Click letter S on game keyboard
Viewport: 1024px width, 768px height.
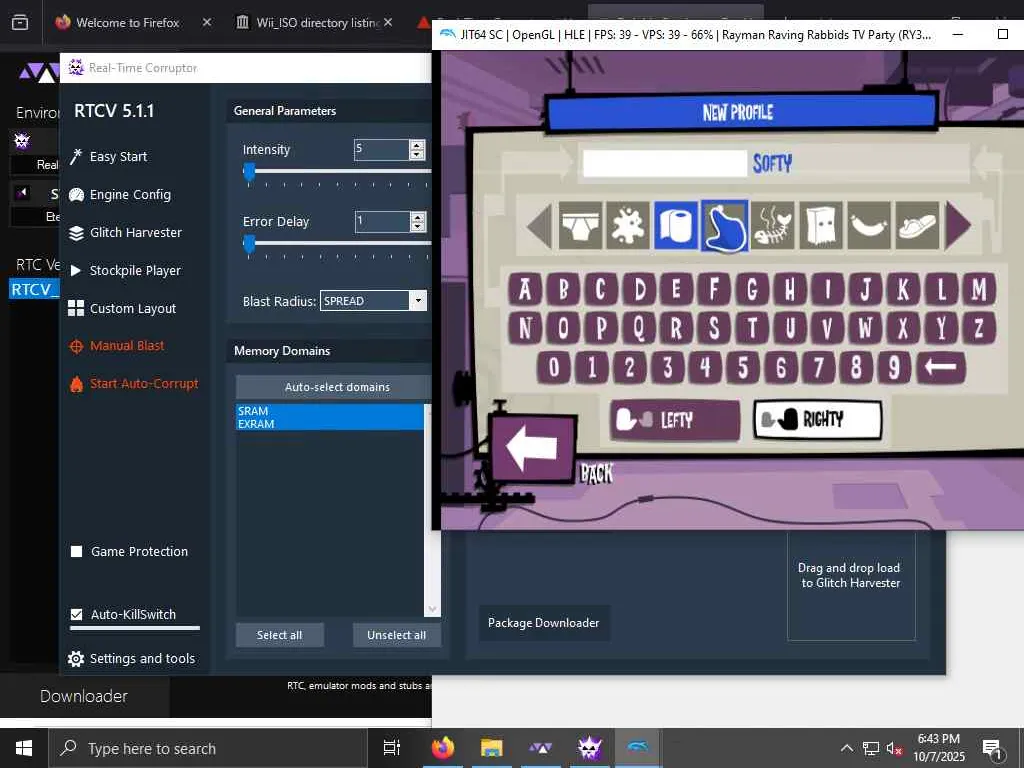tap(714, 328)
